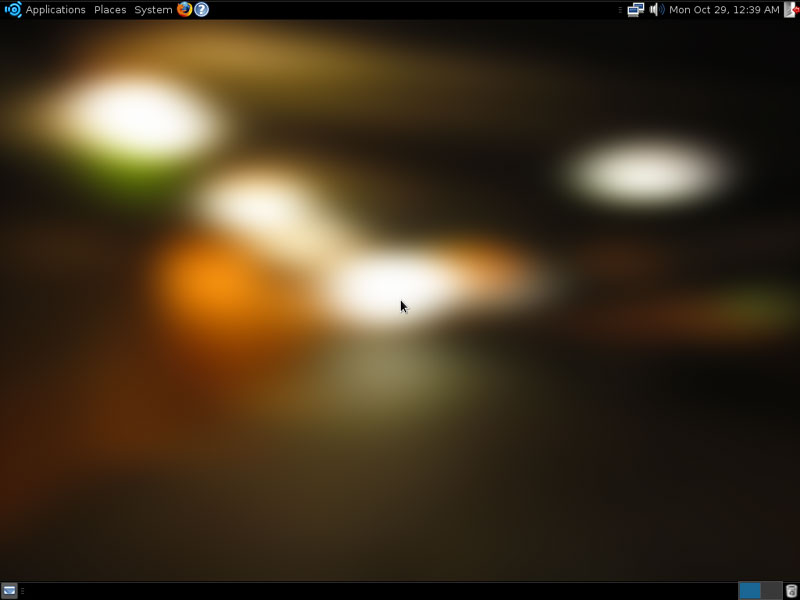Open the volume control speaker icon
Image resolution: width=800 pixels, height=600 pixels.
point(657,10)
